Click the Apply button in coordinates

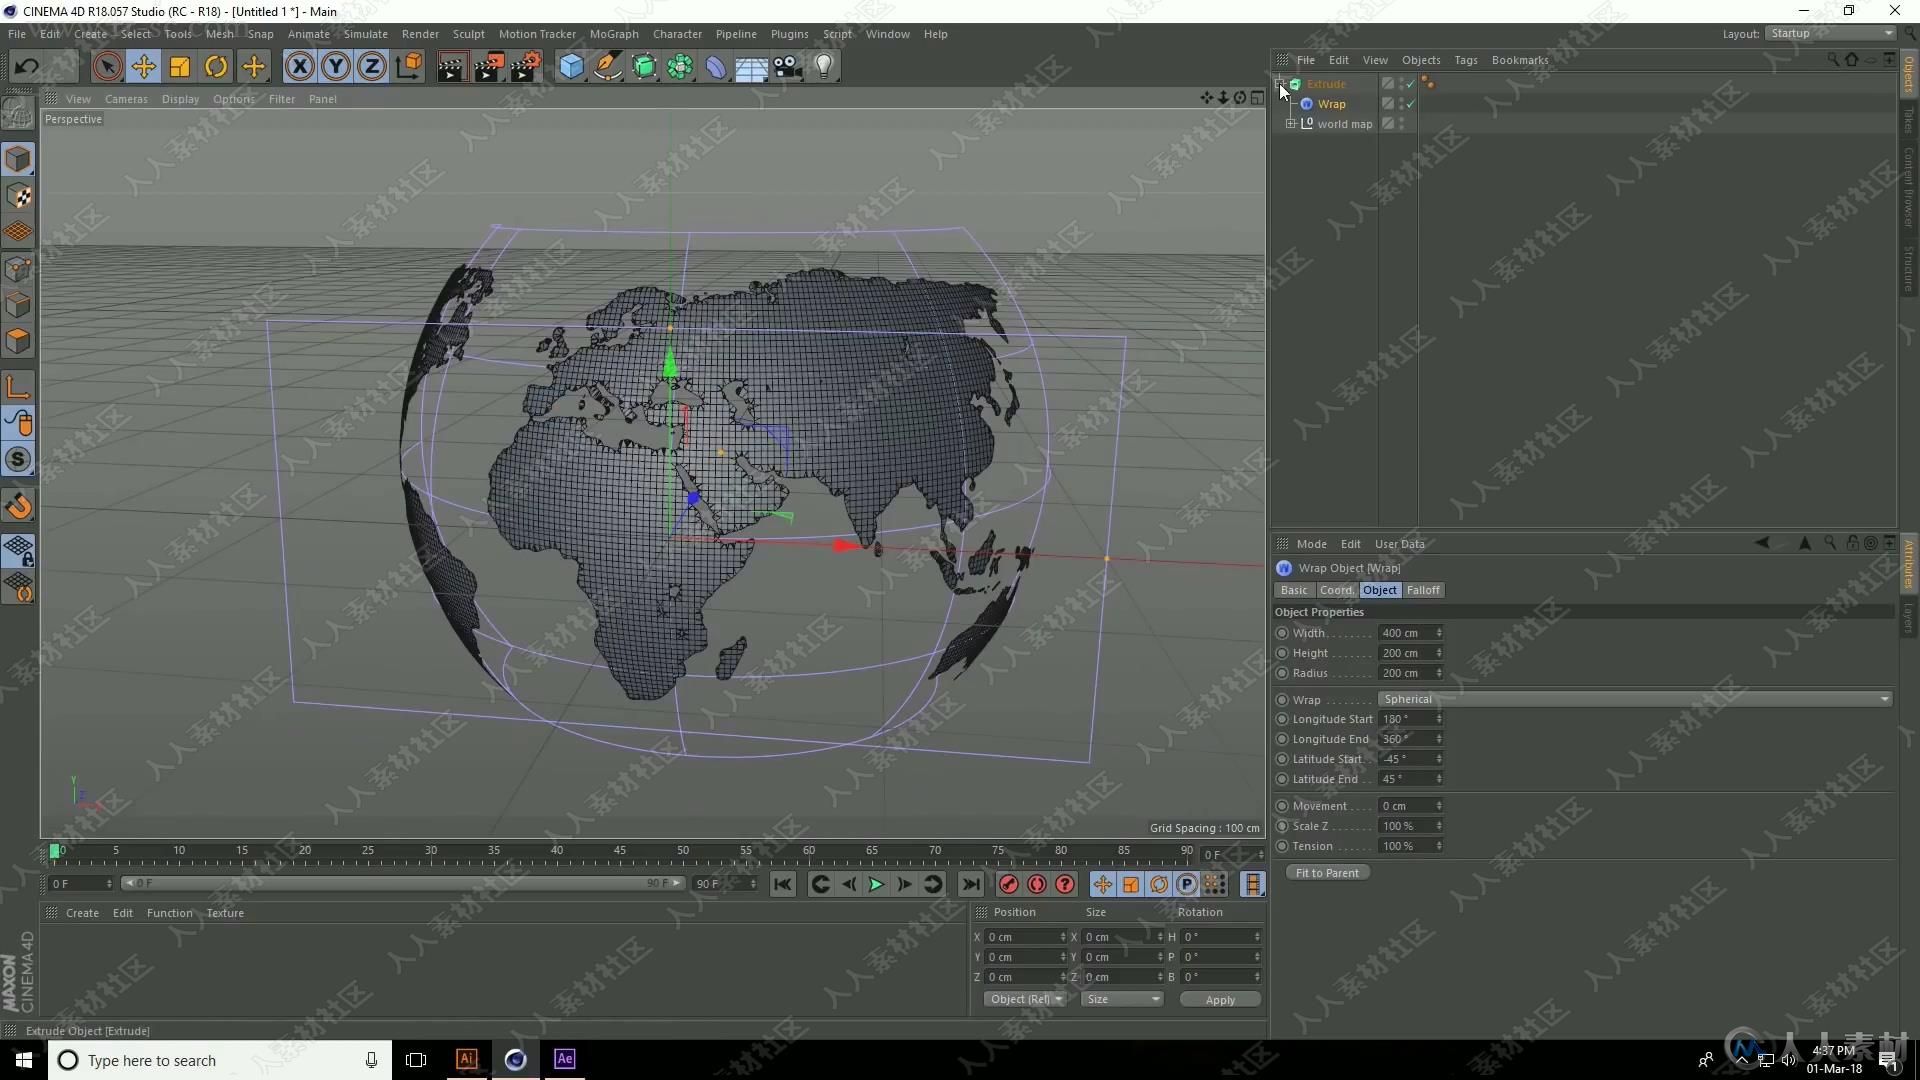1217,1000
